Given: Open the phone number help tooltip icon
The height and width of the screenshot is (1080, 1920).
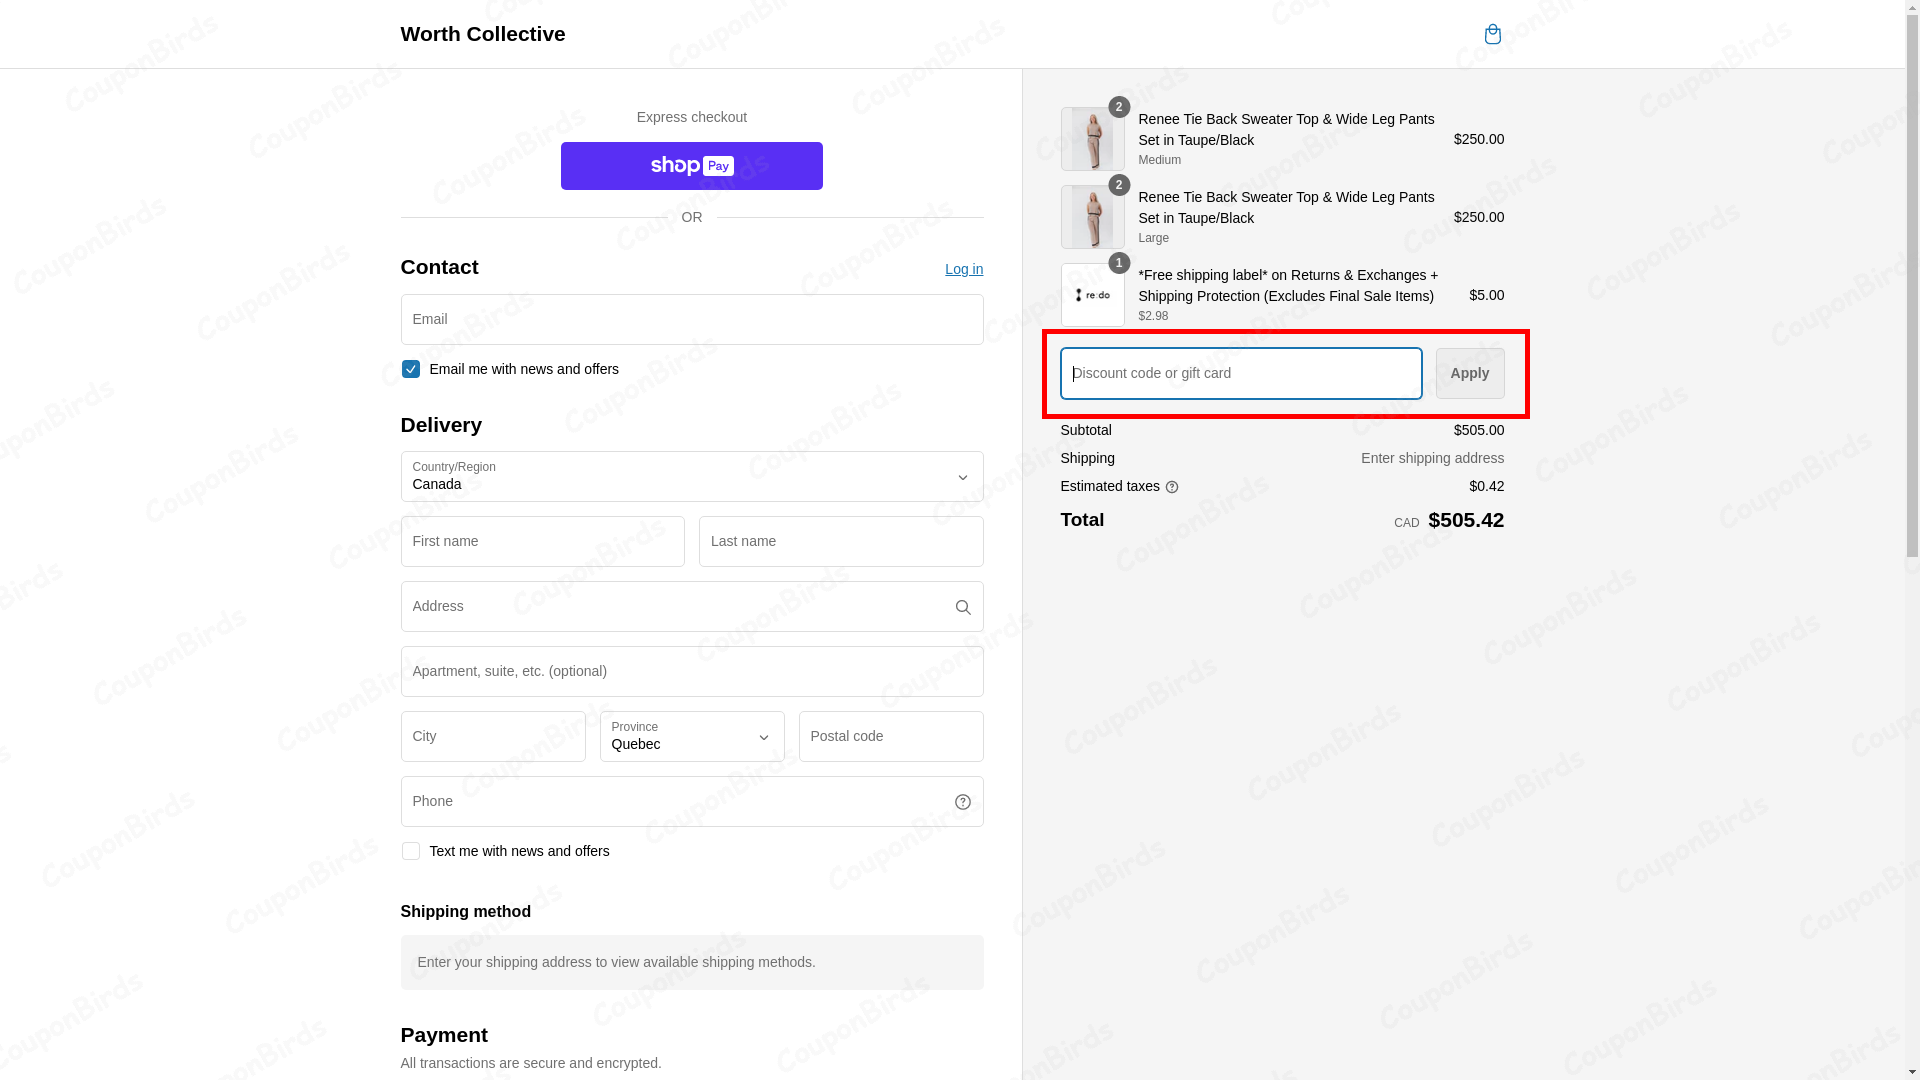Looking at the screenshot, I should 962,801.
